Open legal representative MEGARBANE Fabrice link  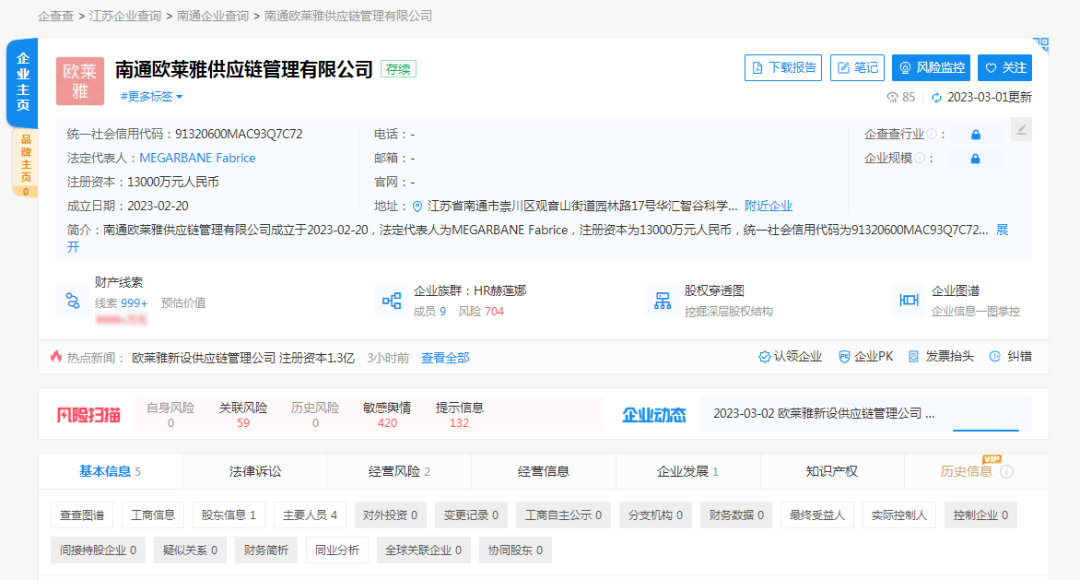point(197,158)
